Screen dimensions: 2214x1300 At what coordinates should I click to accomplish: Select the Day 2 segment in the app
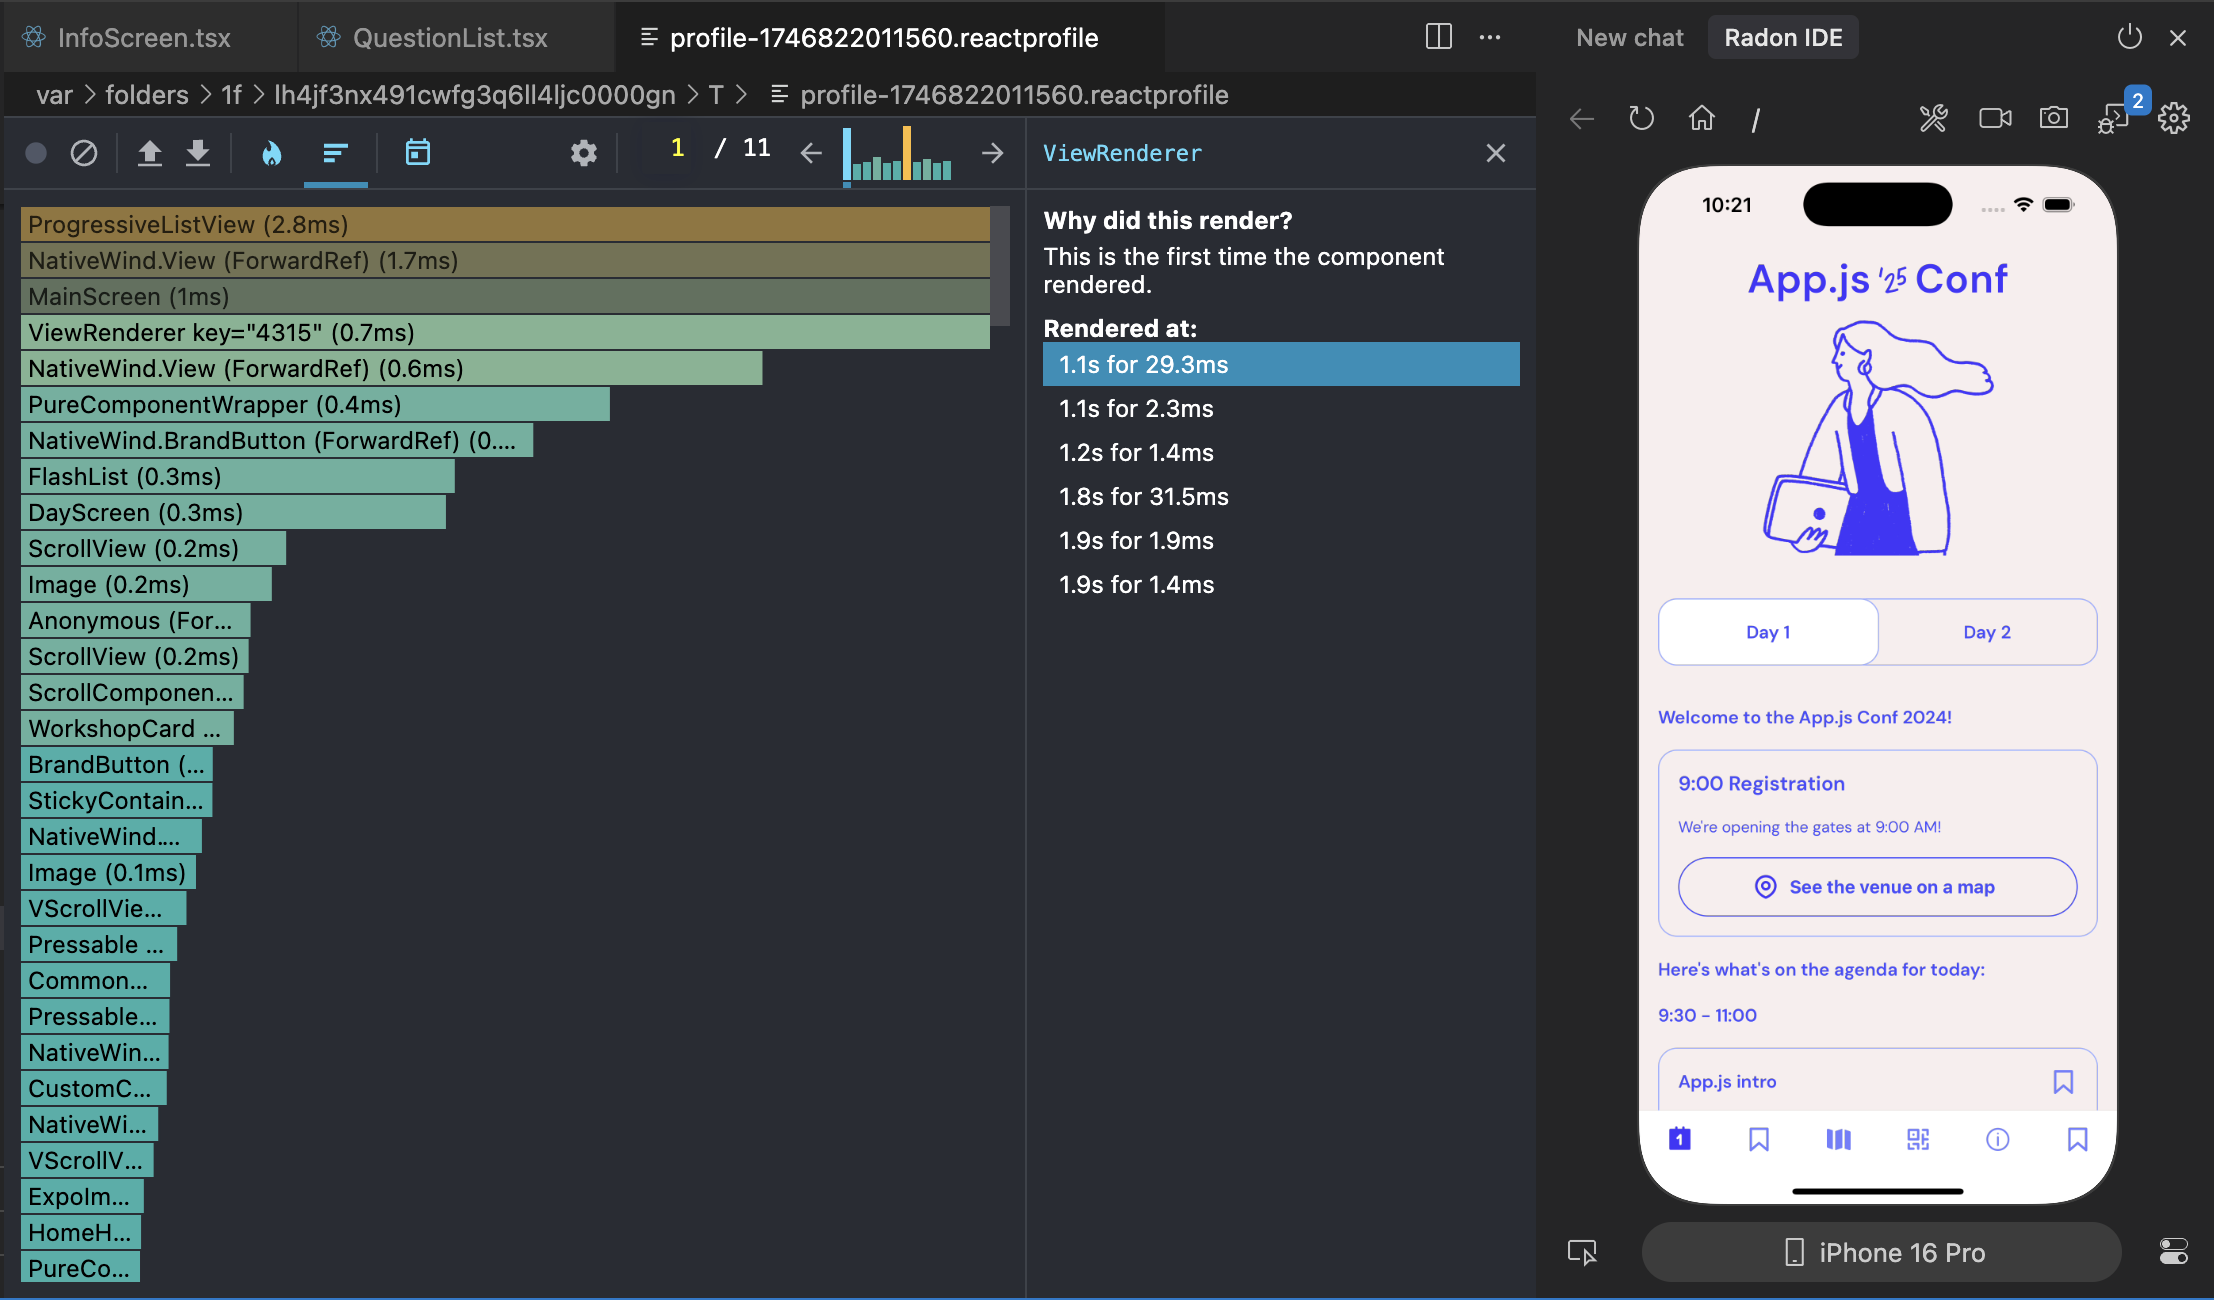pos(1986,632)
